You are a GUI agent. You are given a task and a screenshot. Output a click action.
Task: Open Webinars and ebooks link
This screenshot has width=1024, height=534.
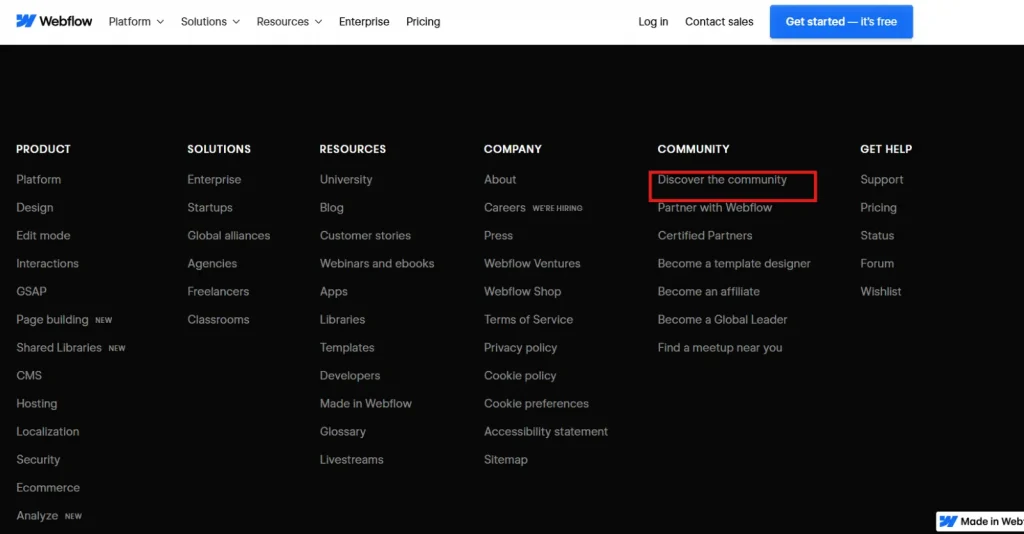pos(377,264)
